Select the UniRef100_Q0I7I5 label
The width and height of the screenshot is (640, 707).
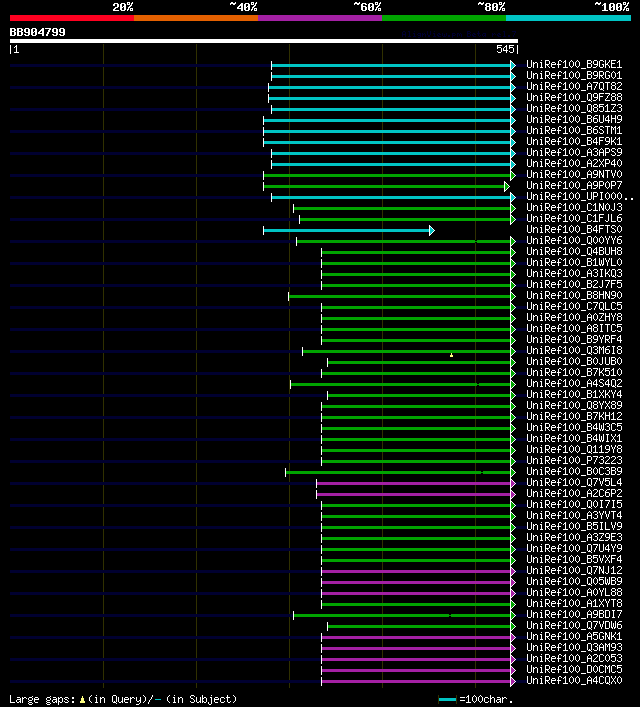pyautogui.click(x=574, y=505)
